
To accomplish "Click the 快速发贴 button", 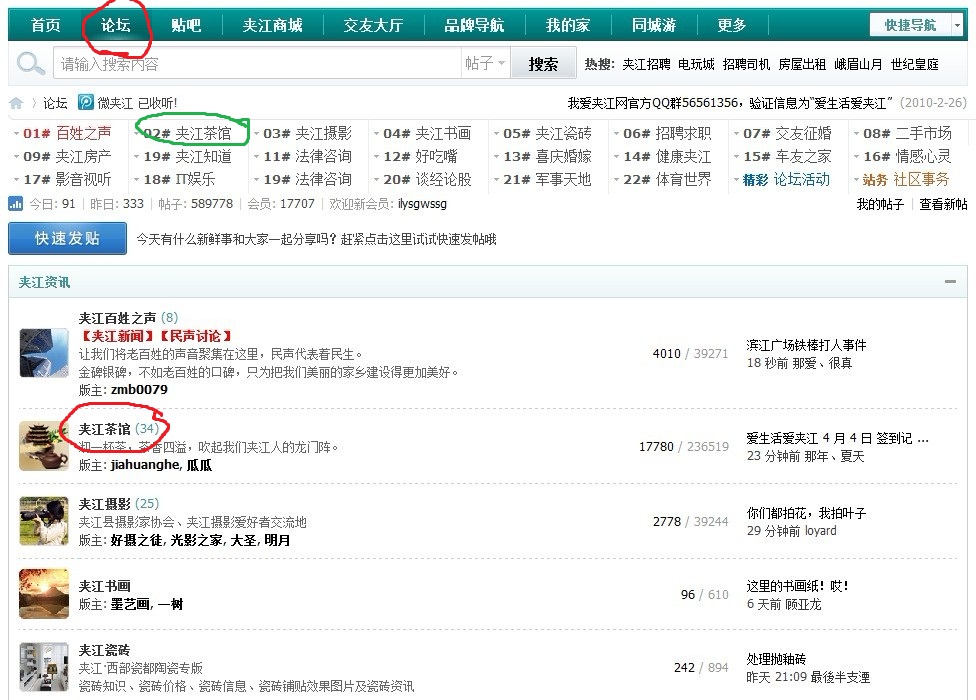I will (x=67, y=239).
